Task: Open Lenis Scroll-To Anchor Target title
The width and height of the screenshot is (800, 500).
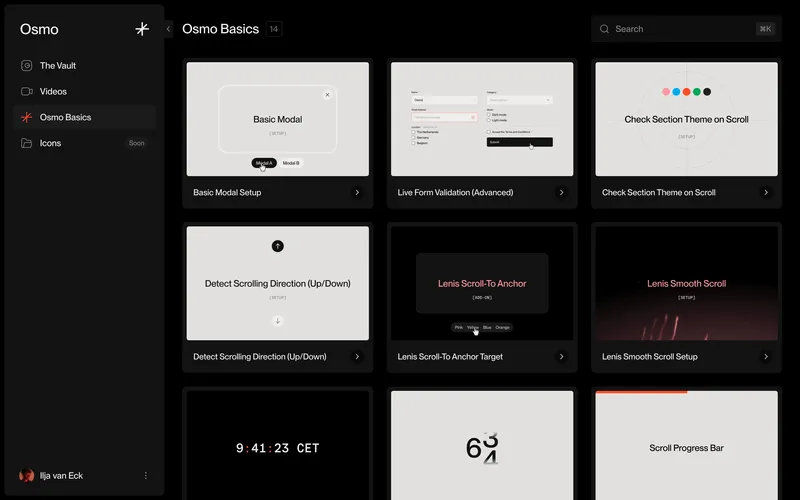Action: [450, 357]
